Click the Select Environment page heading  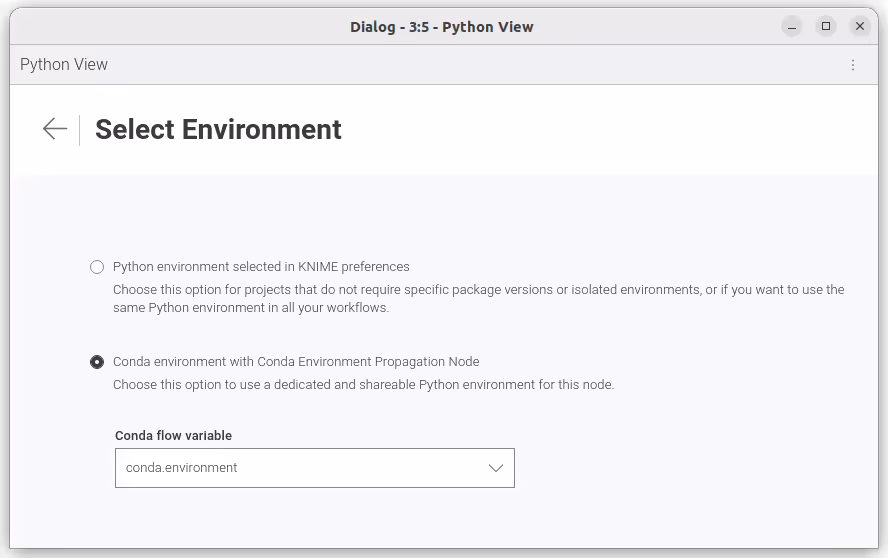218,130
